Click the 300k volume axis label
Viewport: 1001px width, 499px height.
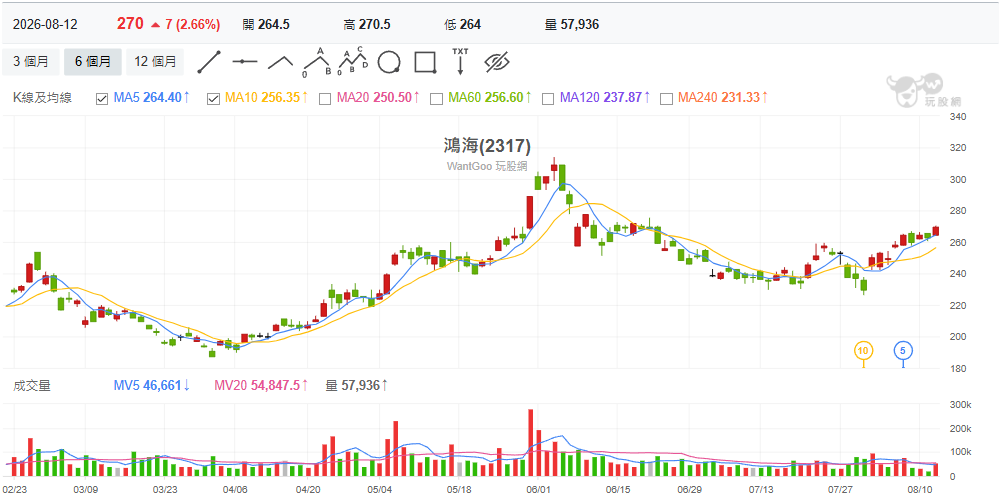(961, 405)
